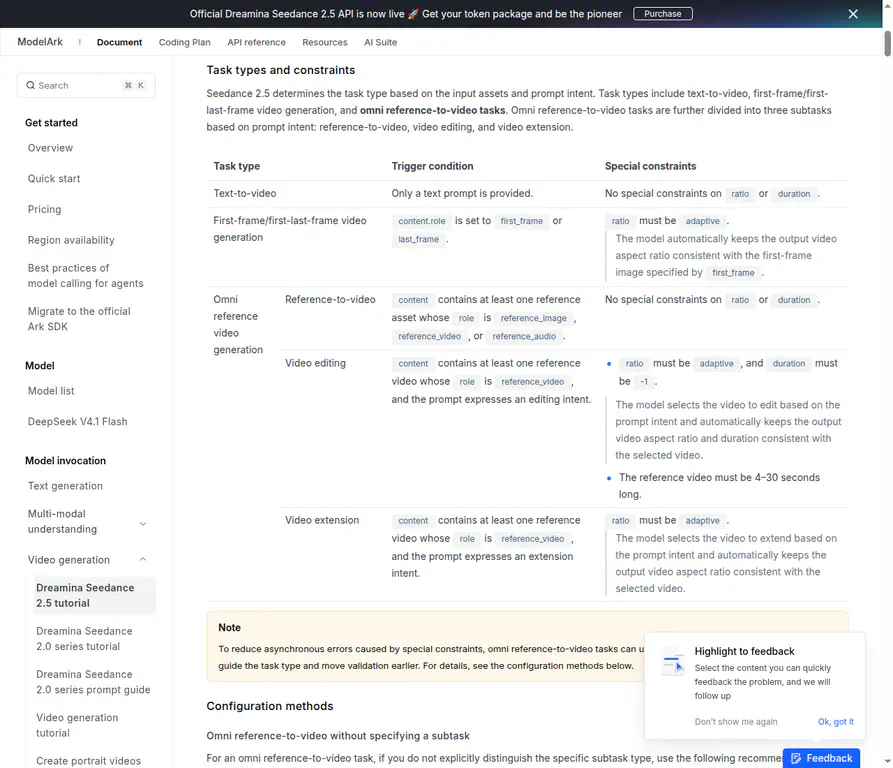
Task: Click the reference_audio code tag
Action: tap(524, 336)
